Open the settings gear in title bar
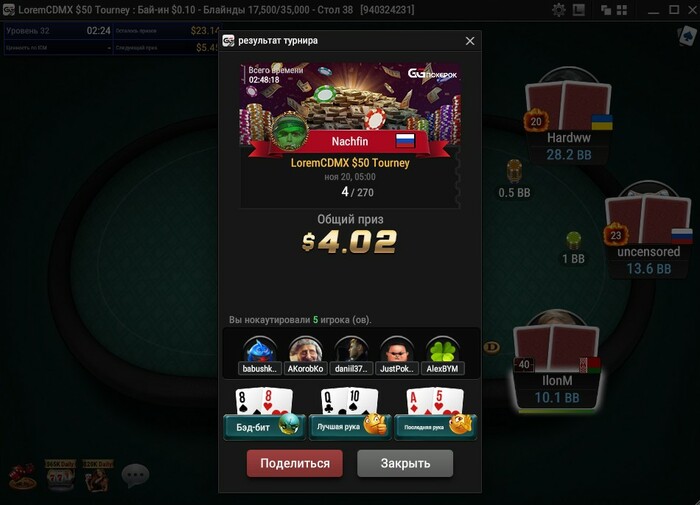The width and height of the screenshot is (700, 505). click(558, 10)
